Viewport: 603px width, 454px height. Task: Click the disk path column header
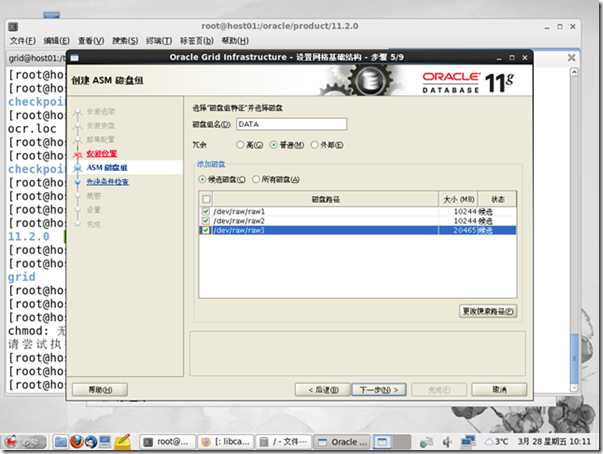(325, 199)
